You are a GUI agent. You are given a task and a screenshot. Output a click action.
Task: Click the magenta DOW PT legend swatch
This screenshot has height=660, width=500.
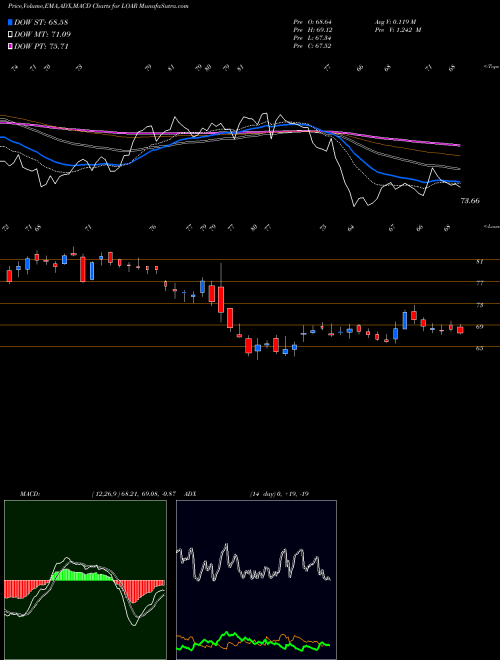(x=10, y=46)
